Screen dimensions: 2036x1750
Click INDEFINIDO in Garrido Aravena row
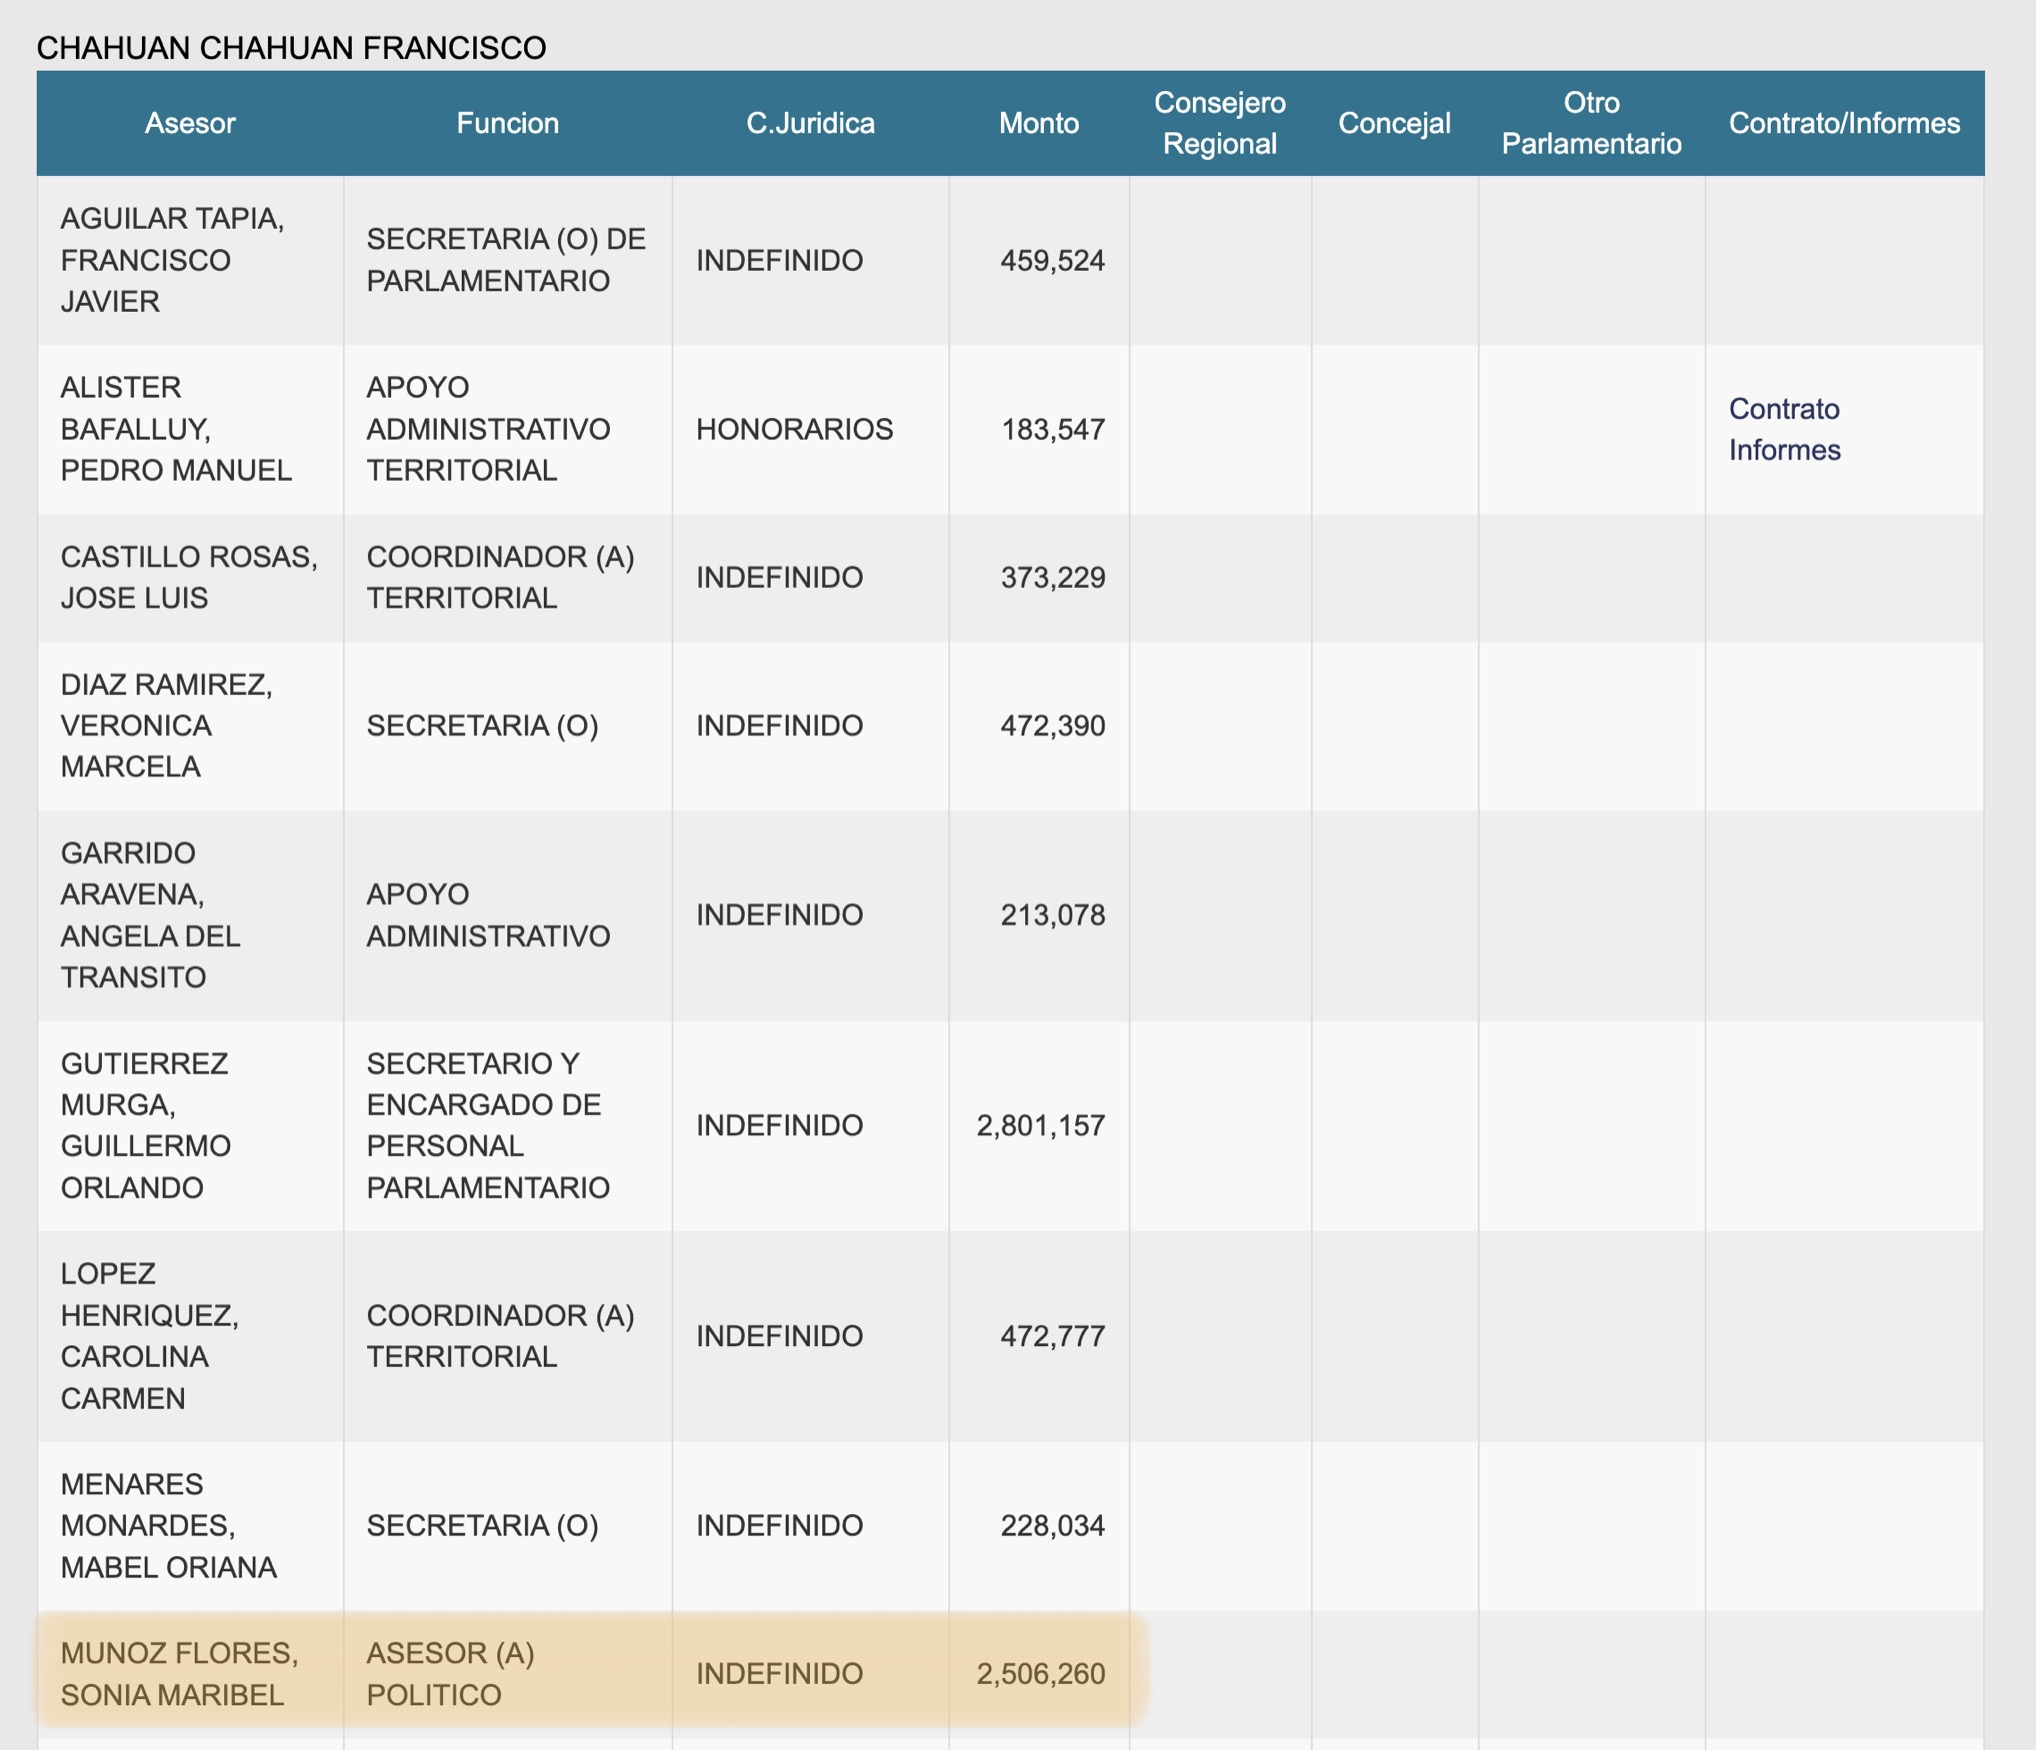pyautogui.click(x=779, y=915)
